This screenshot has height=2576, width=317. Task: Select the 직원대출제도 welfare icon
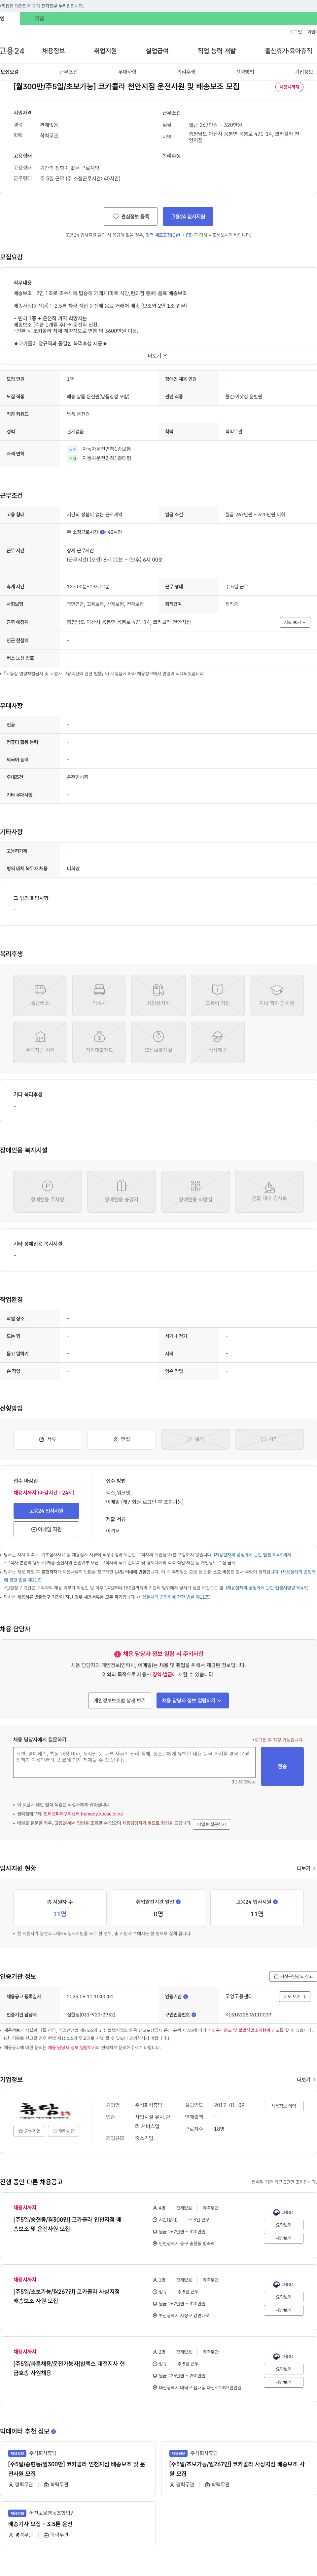point(99,1042)
